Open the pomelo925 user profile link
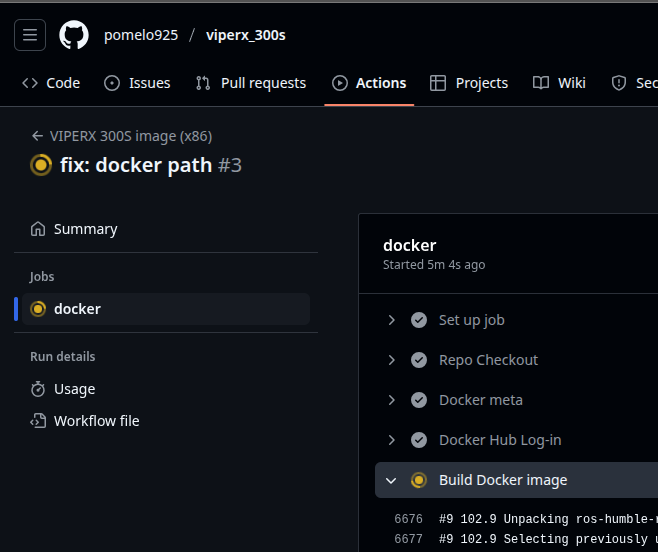 pyautogui.click(x=141, y=35)
